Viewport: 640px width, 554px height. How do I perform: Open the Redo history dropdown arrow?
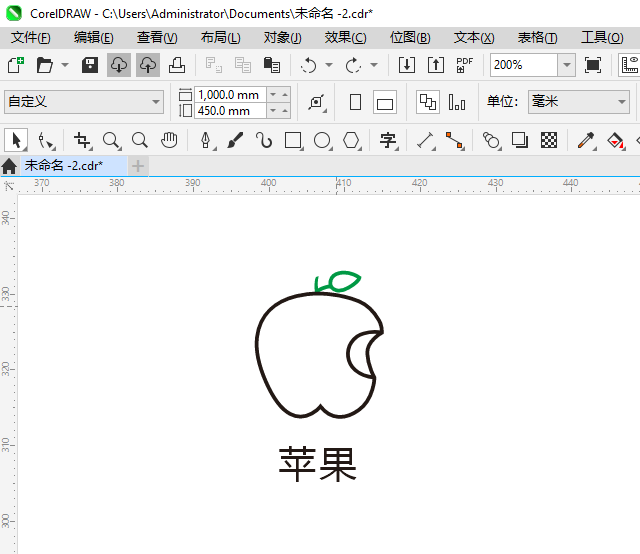coord(374,65)
